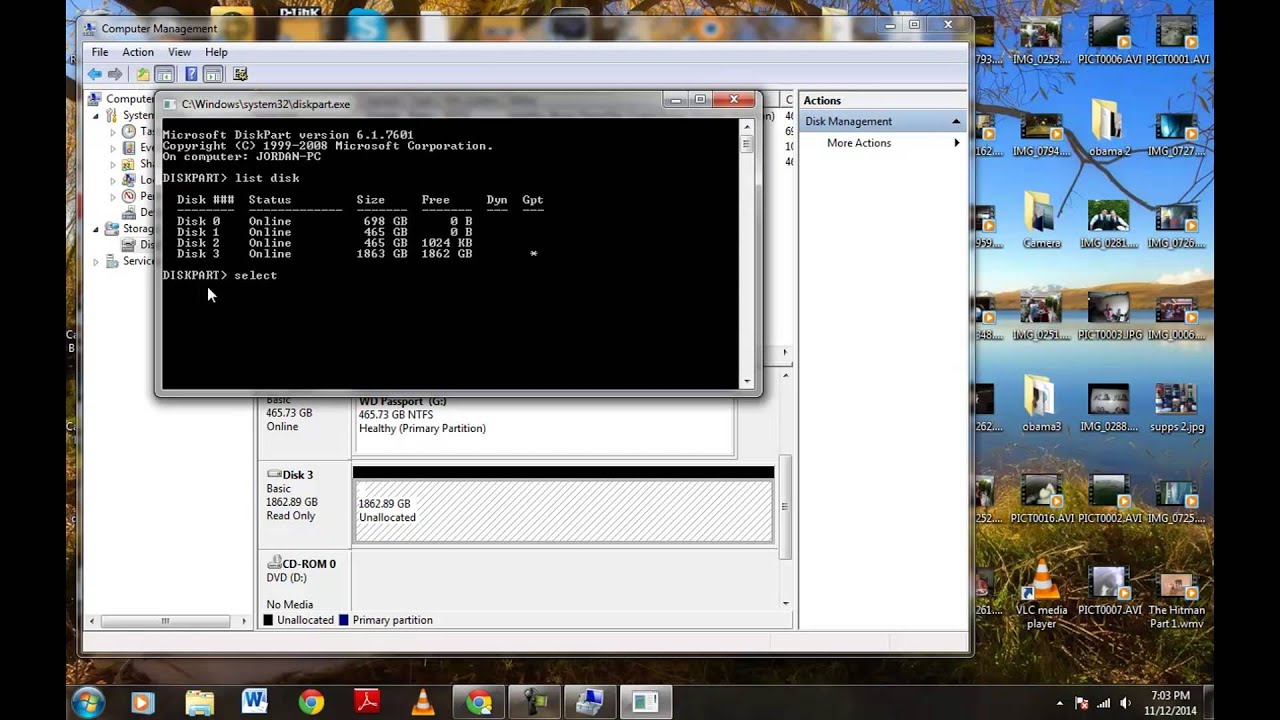This screenshot has width=1280, height=720.
Task: Select the Disk Management tree icon
Action: coord(128,244)
